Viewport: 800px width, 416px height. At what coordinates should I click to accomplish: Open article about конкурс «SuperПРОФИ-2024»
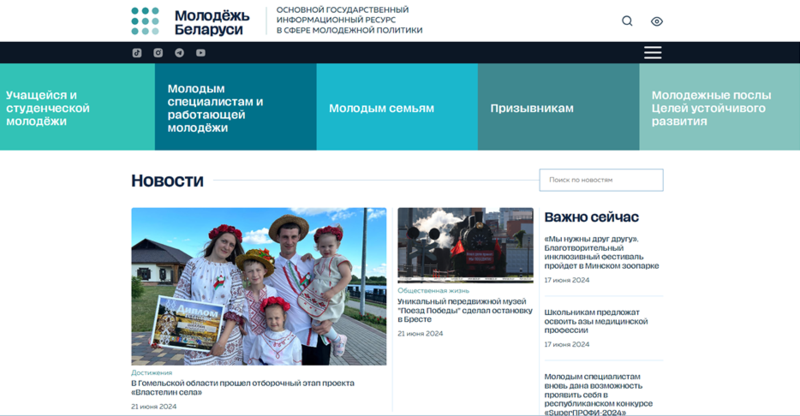598,395
